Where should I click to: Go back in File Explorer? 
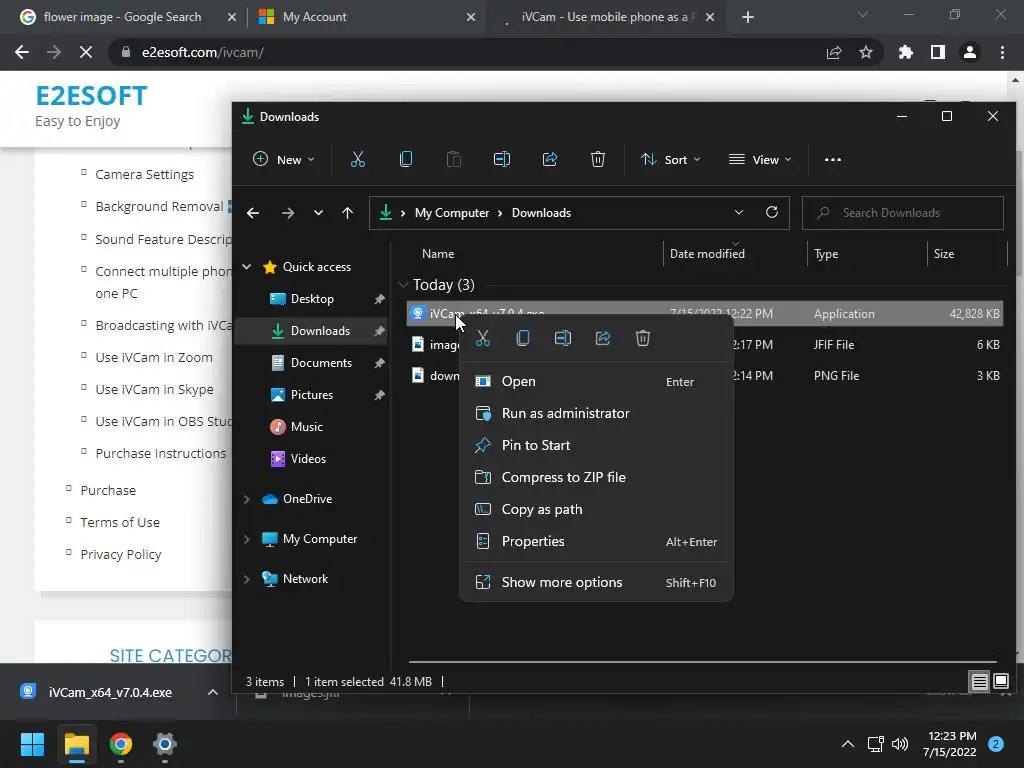[253, 213]
